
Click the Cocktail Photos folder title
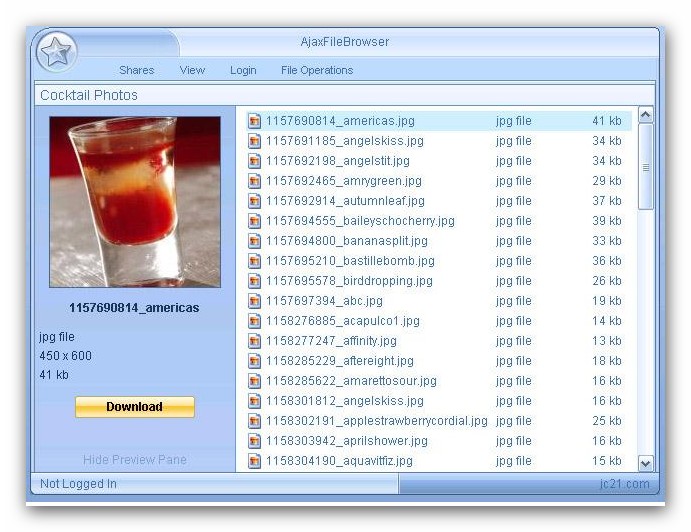click(x=89, y=95)
